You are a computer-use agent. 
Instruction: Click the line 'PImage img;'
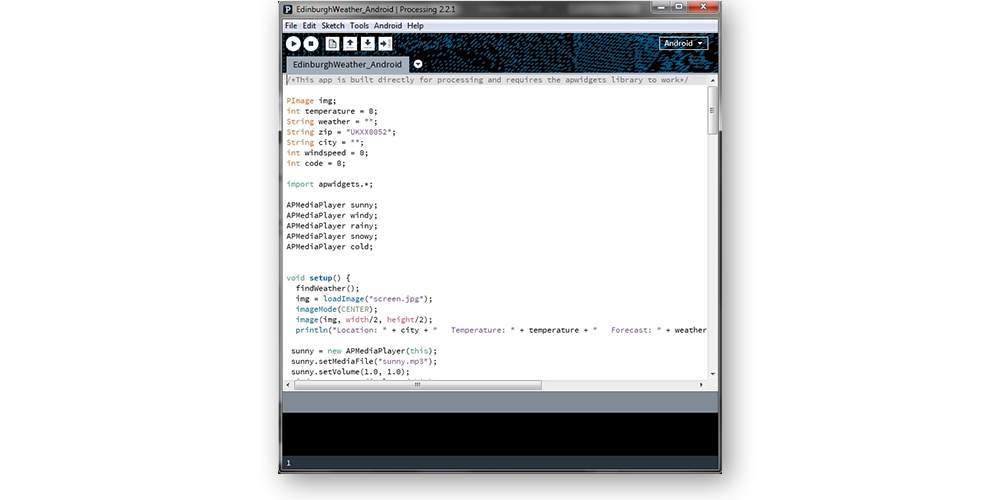311,101
